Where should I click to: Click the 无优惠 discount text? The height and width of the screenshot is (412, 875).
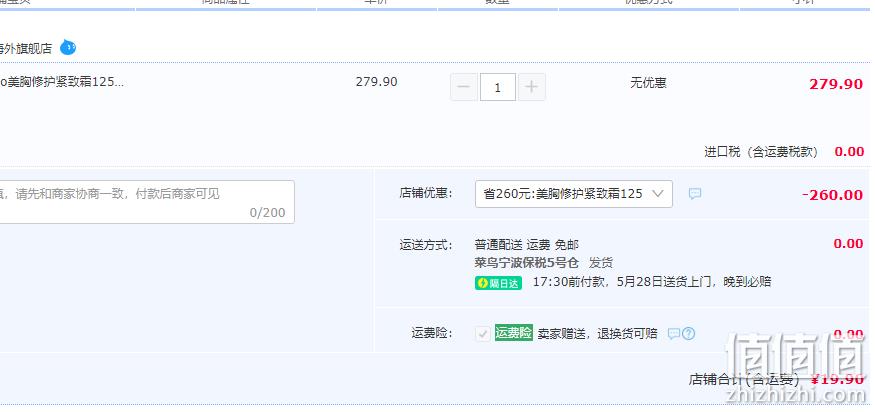click(648, 83)
